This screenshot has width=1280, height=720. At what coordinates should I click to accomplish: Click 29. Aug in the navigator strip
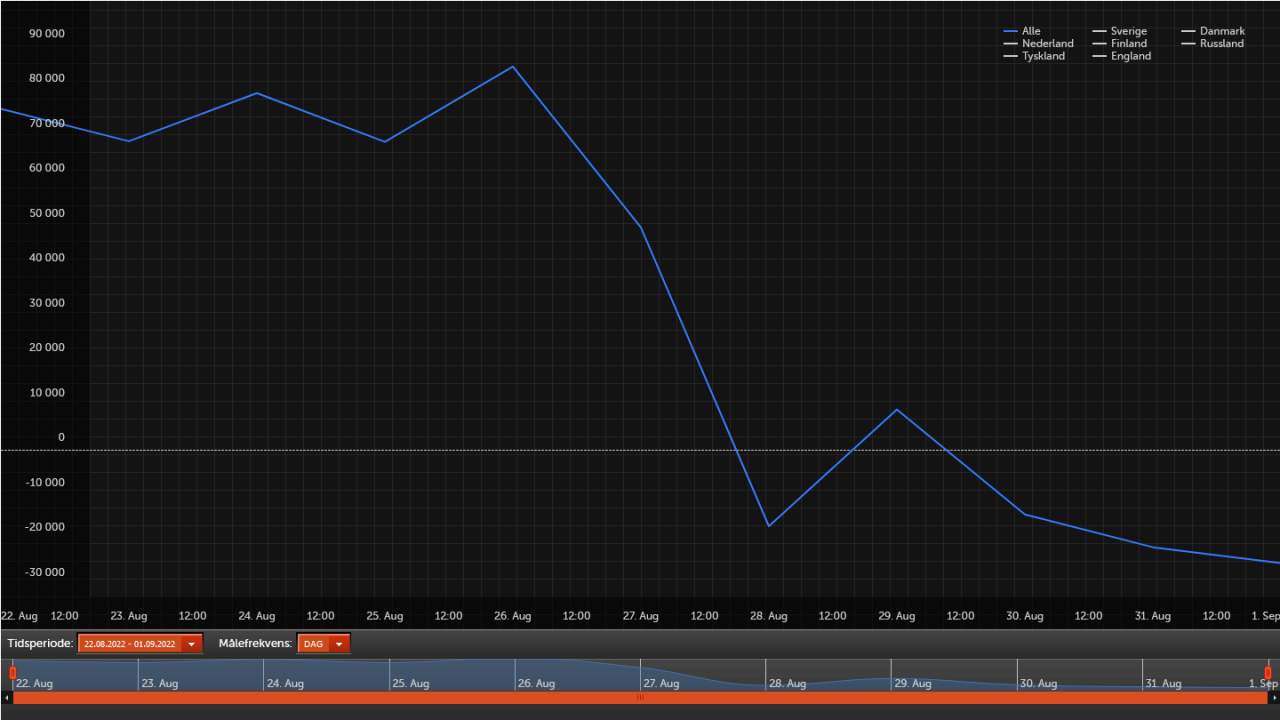point(914,684)
